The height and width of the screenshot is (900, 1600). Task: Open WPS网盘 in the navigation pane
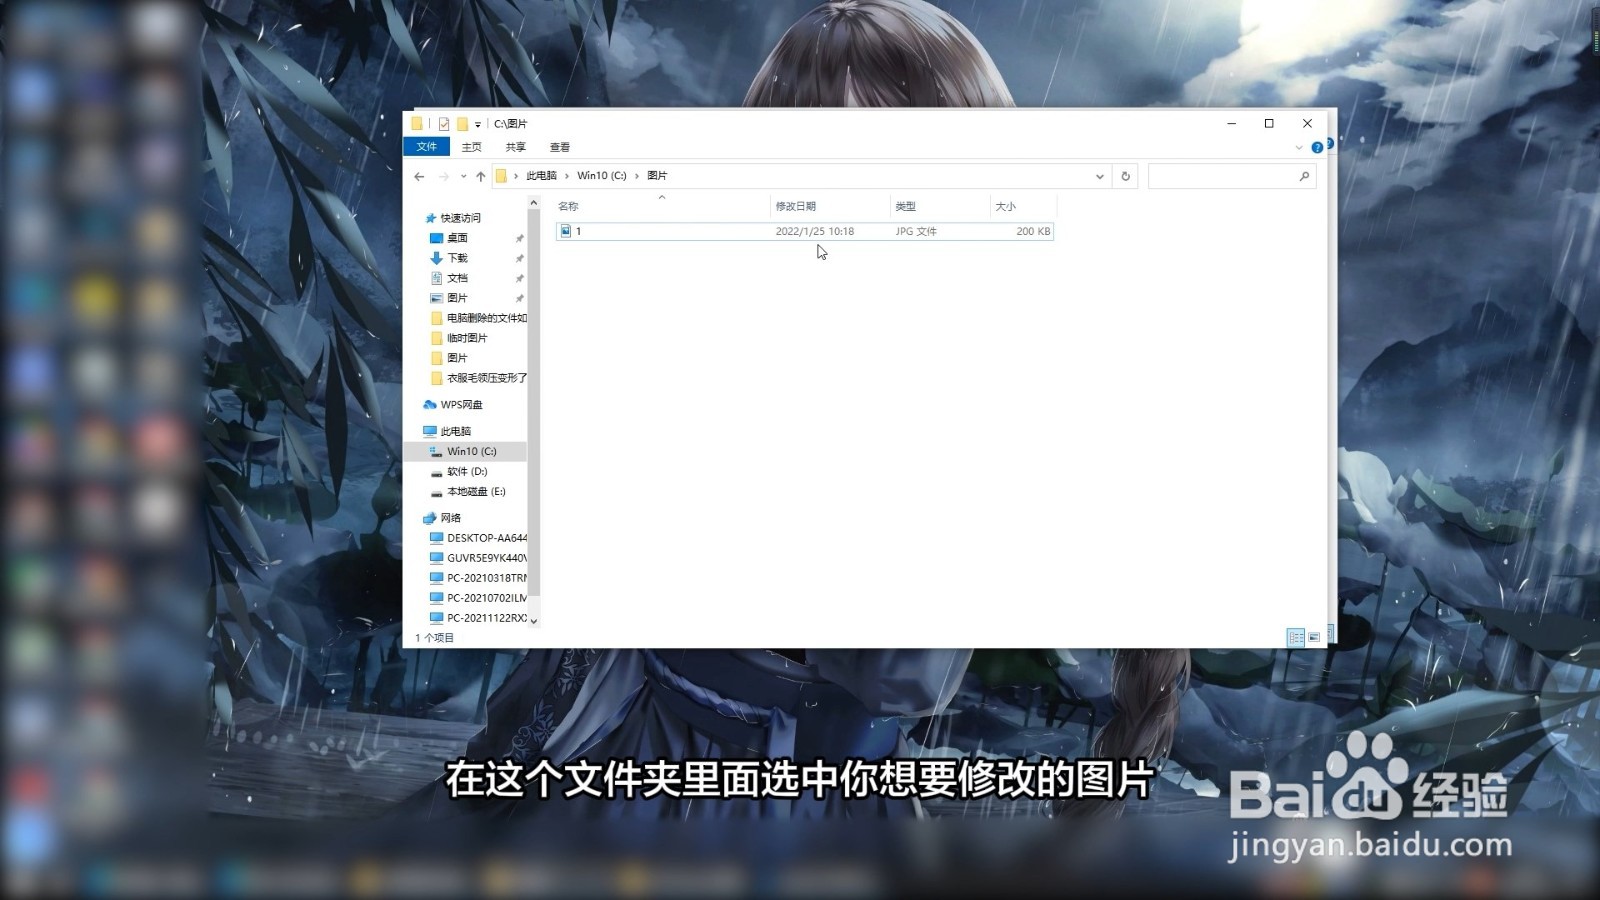pyautogui.click(x=461, y=405)
